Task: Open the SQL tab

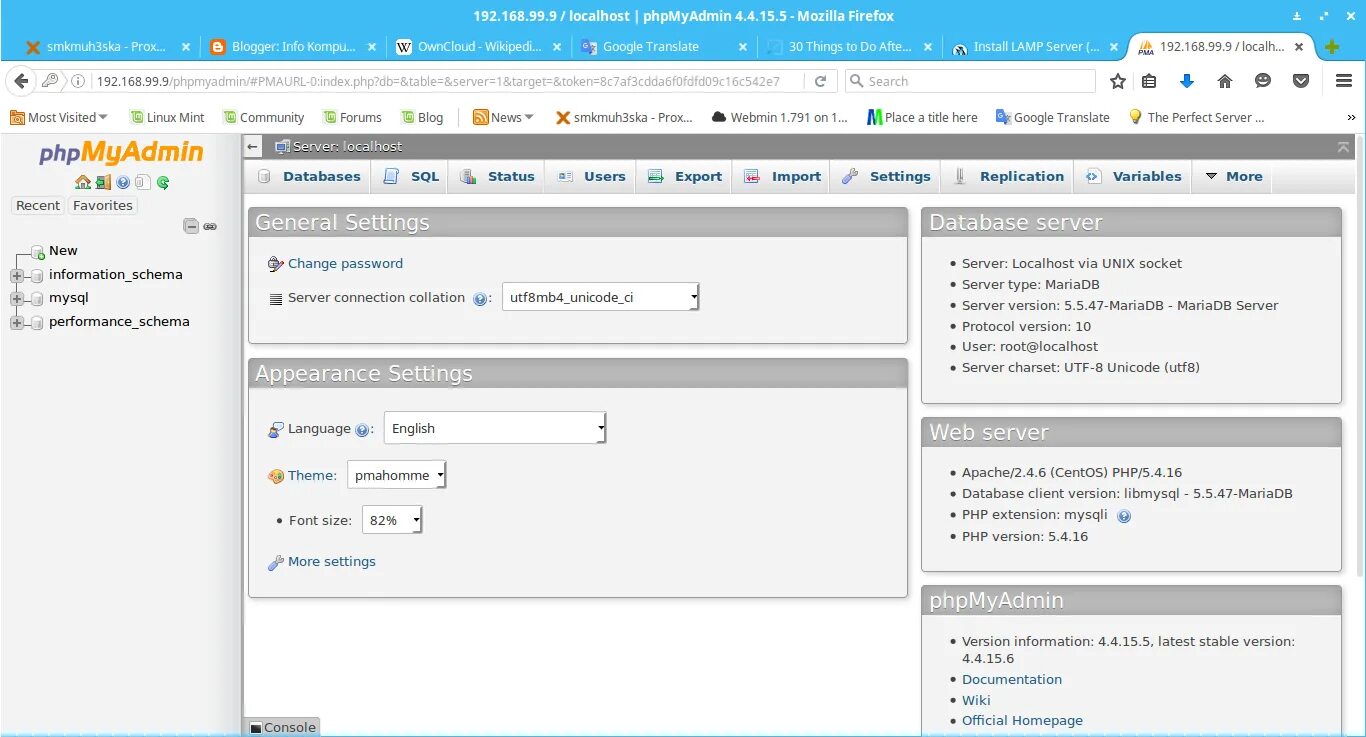Action: tap(411, 176)
